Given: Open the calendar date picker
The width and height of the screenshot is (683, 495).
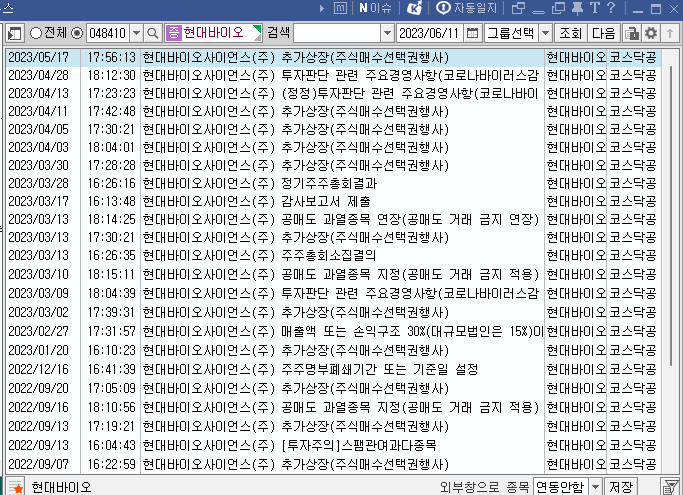Looking at the screenshot, I should point(472,33).
